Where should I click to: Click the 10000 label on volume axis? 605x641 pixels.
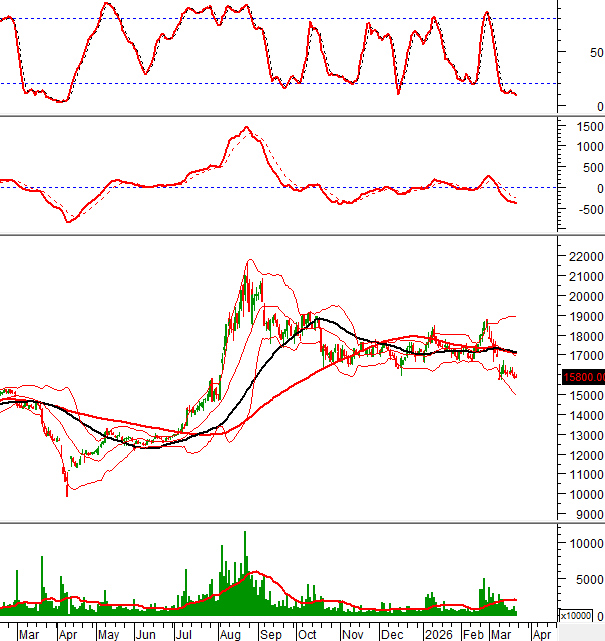pyautogui.click(x=582, y=544)
